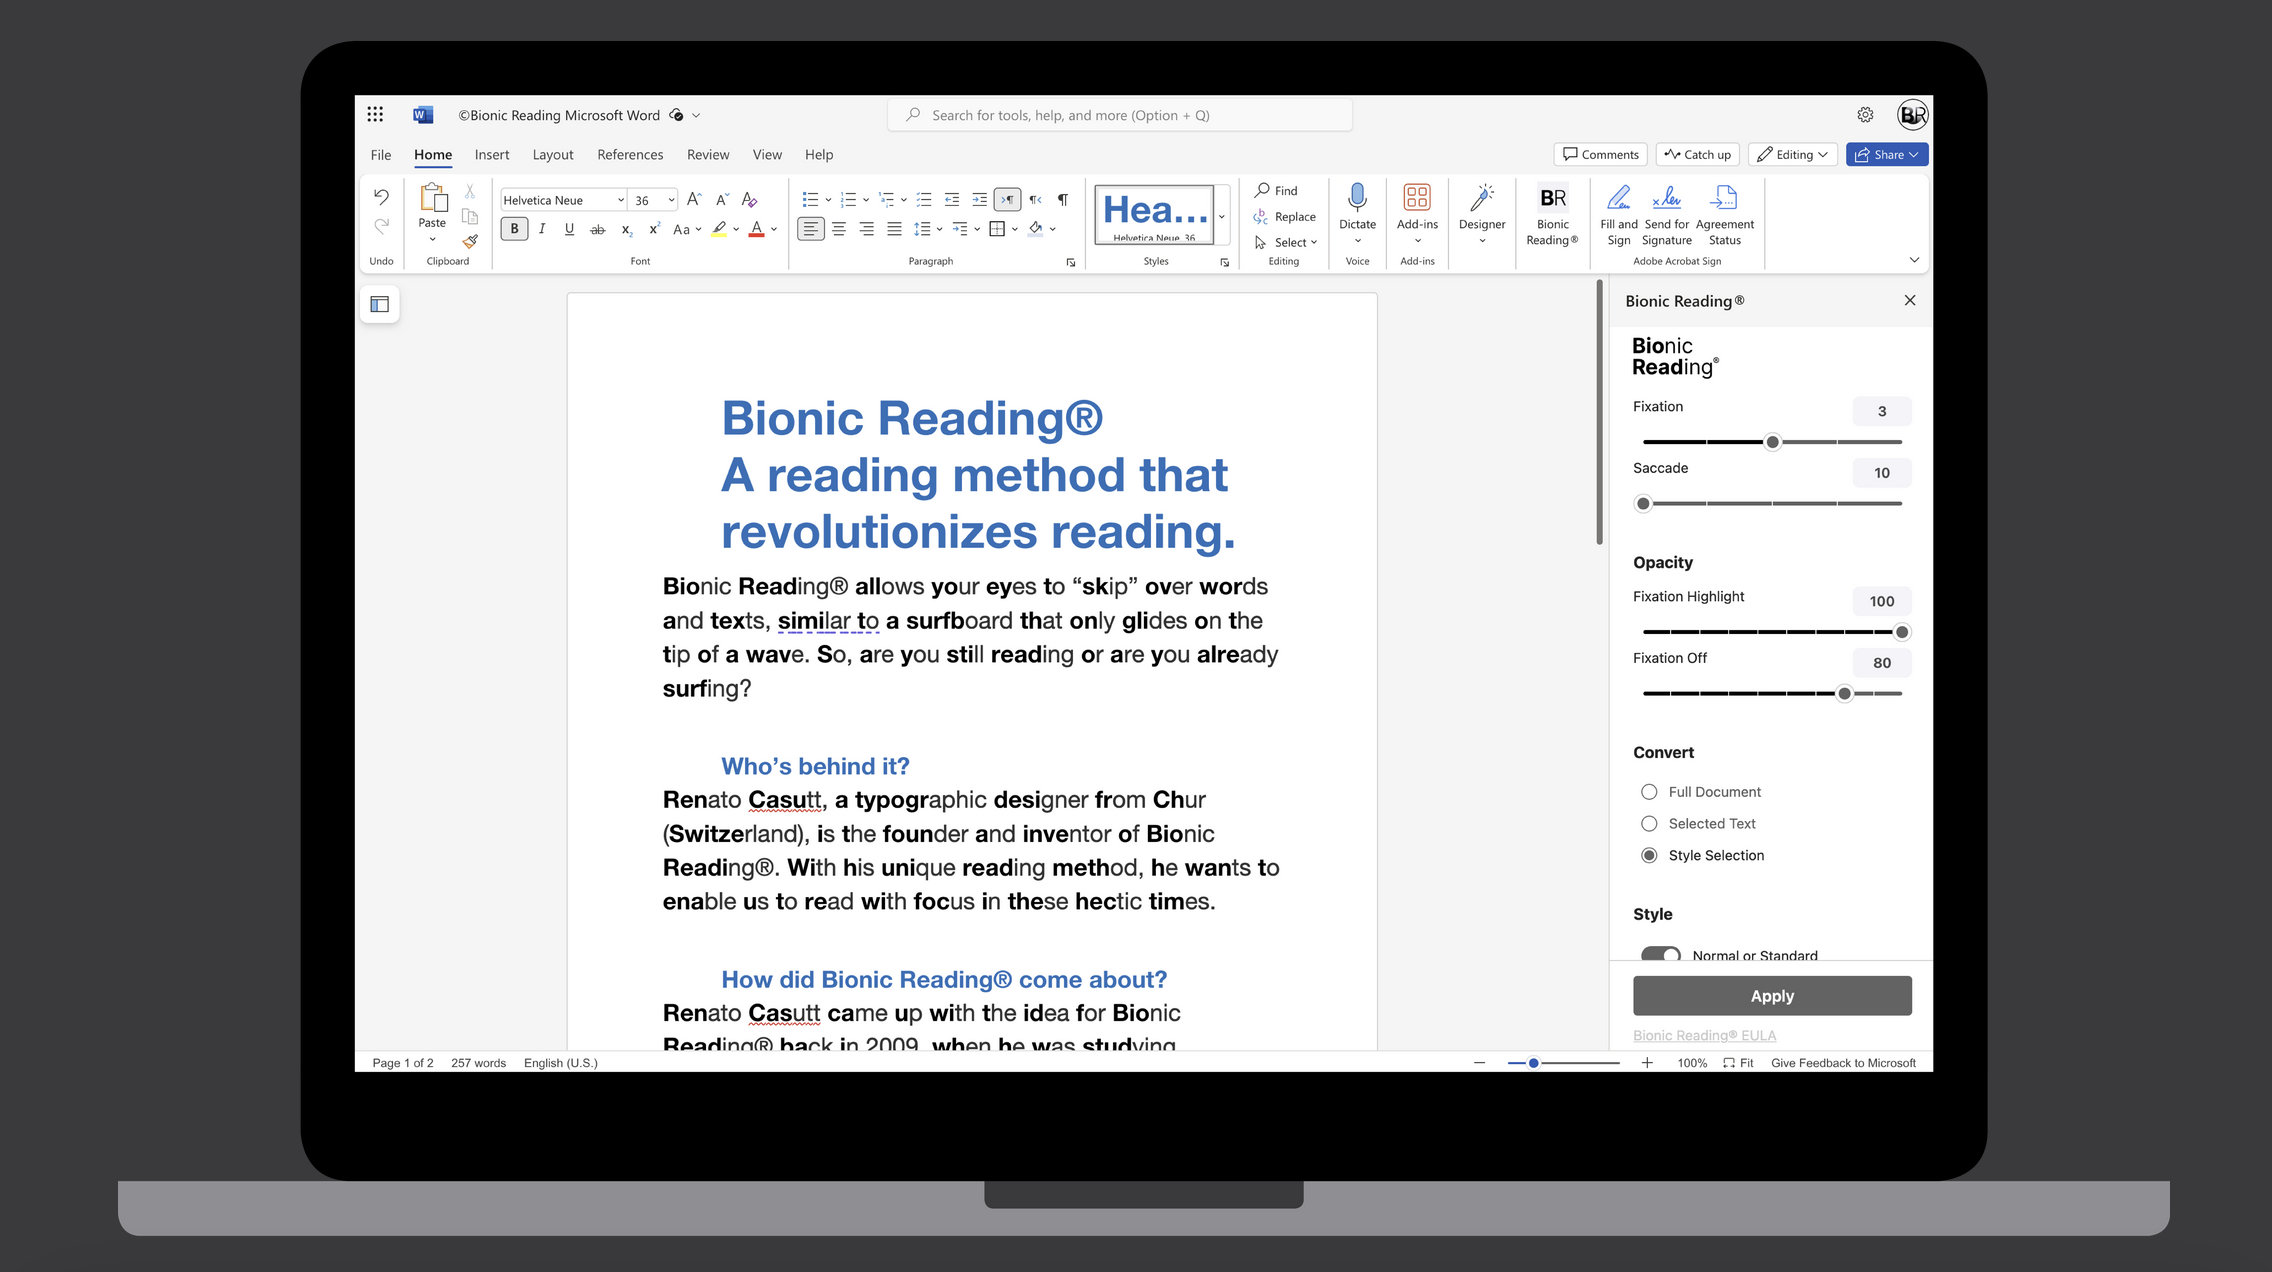2272x1272 pixels.
Task: Click the Fill and Sign icon
Action: pyautogui.click(x=1618, y=198)
